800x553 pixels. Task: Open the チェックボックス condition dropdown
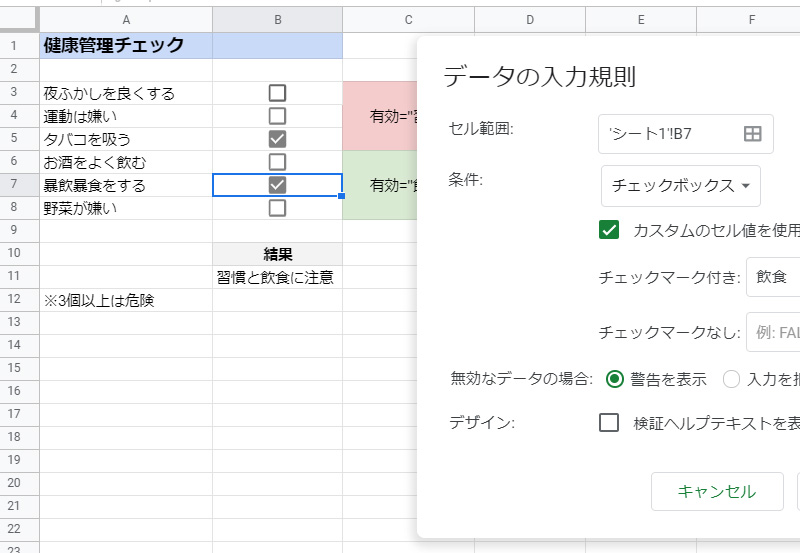tap(681, 186)
